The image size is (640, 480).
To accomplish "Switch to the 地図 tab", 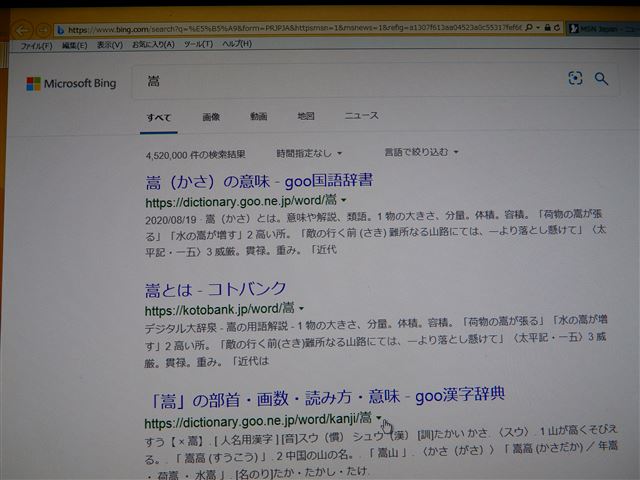I will tap(306, 116).
